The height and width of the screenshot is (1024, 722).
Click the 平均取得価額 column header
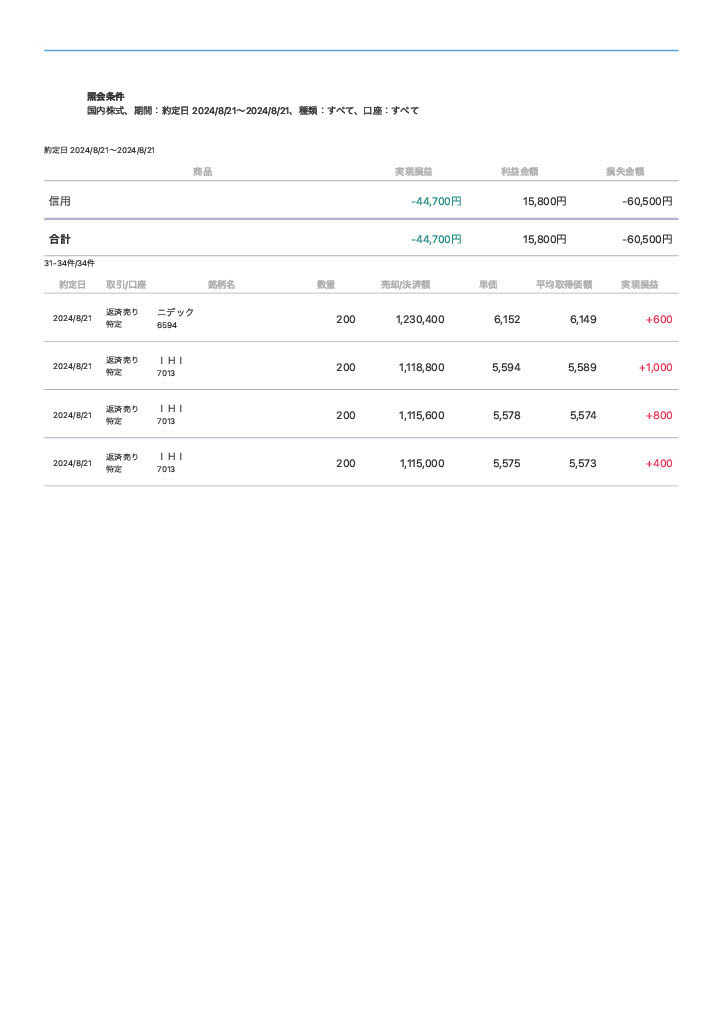[564, 285]
